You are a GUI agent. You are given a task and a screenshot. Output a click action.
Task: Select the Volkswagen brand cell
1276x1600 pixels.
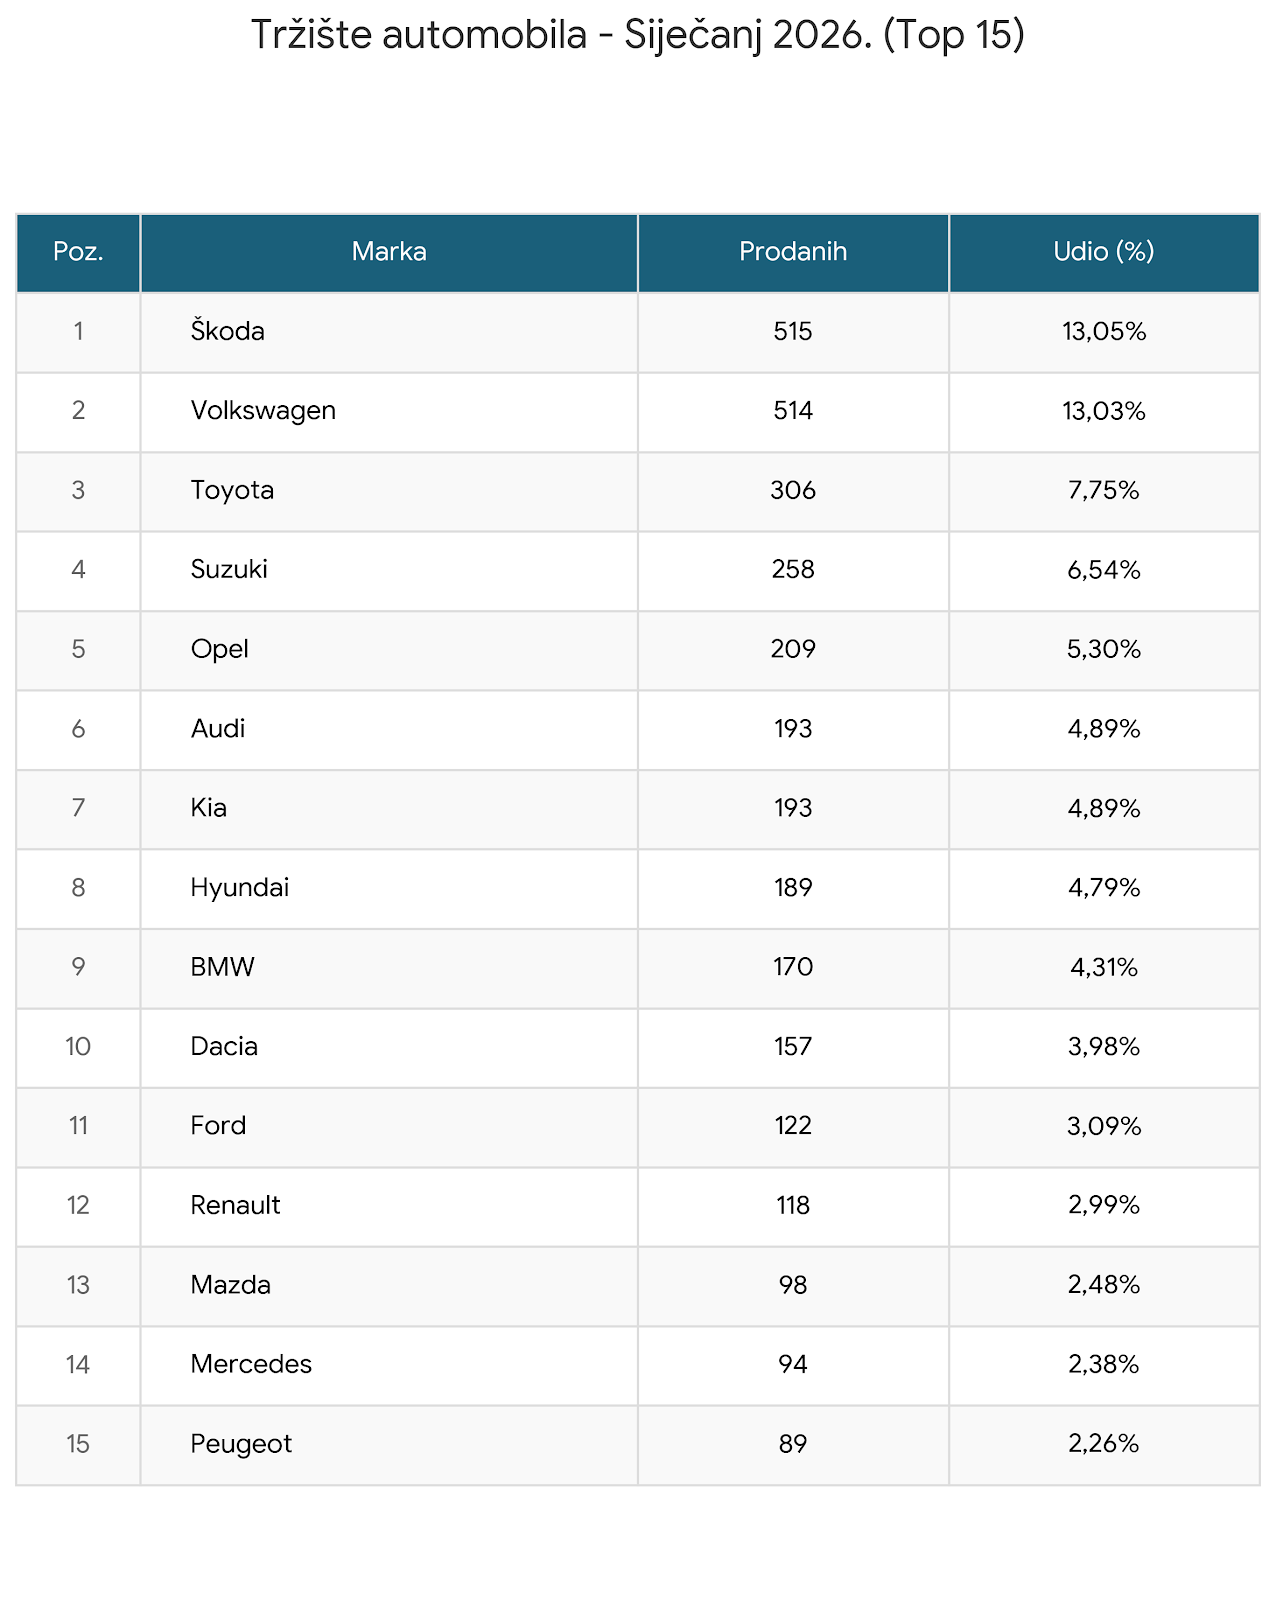pyautogui.click(x=263, y=411)
